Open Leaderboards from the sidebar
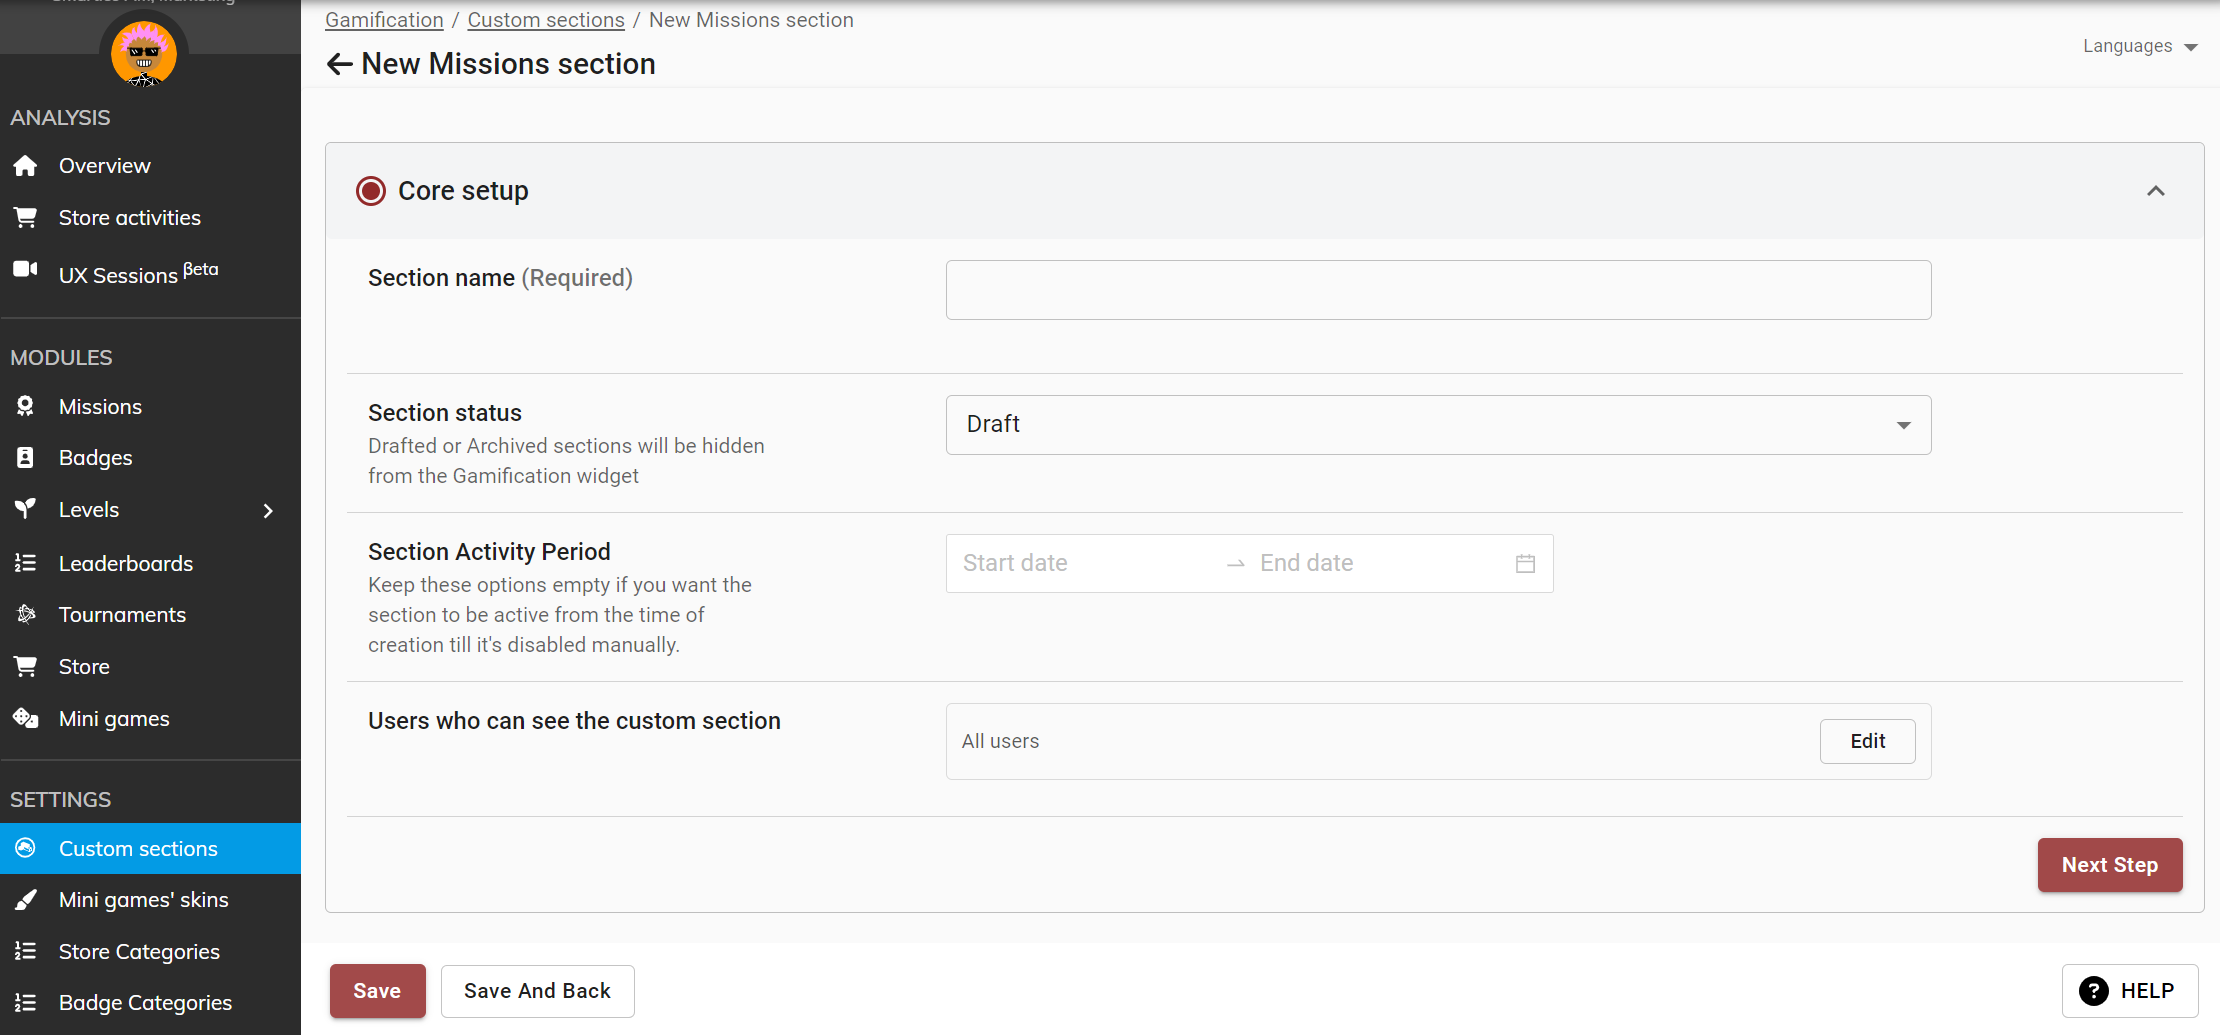 [x=125, y=563]
